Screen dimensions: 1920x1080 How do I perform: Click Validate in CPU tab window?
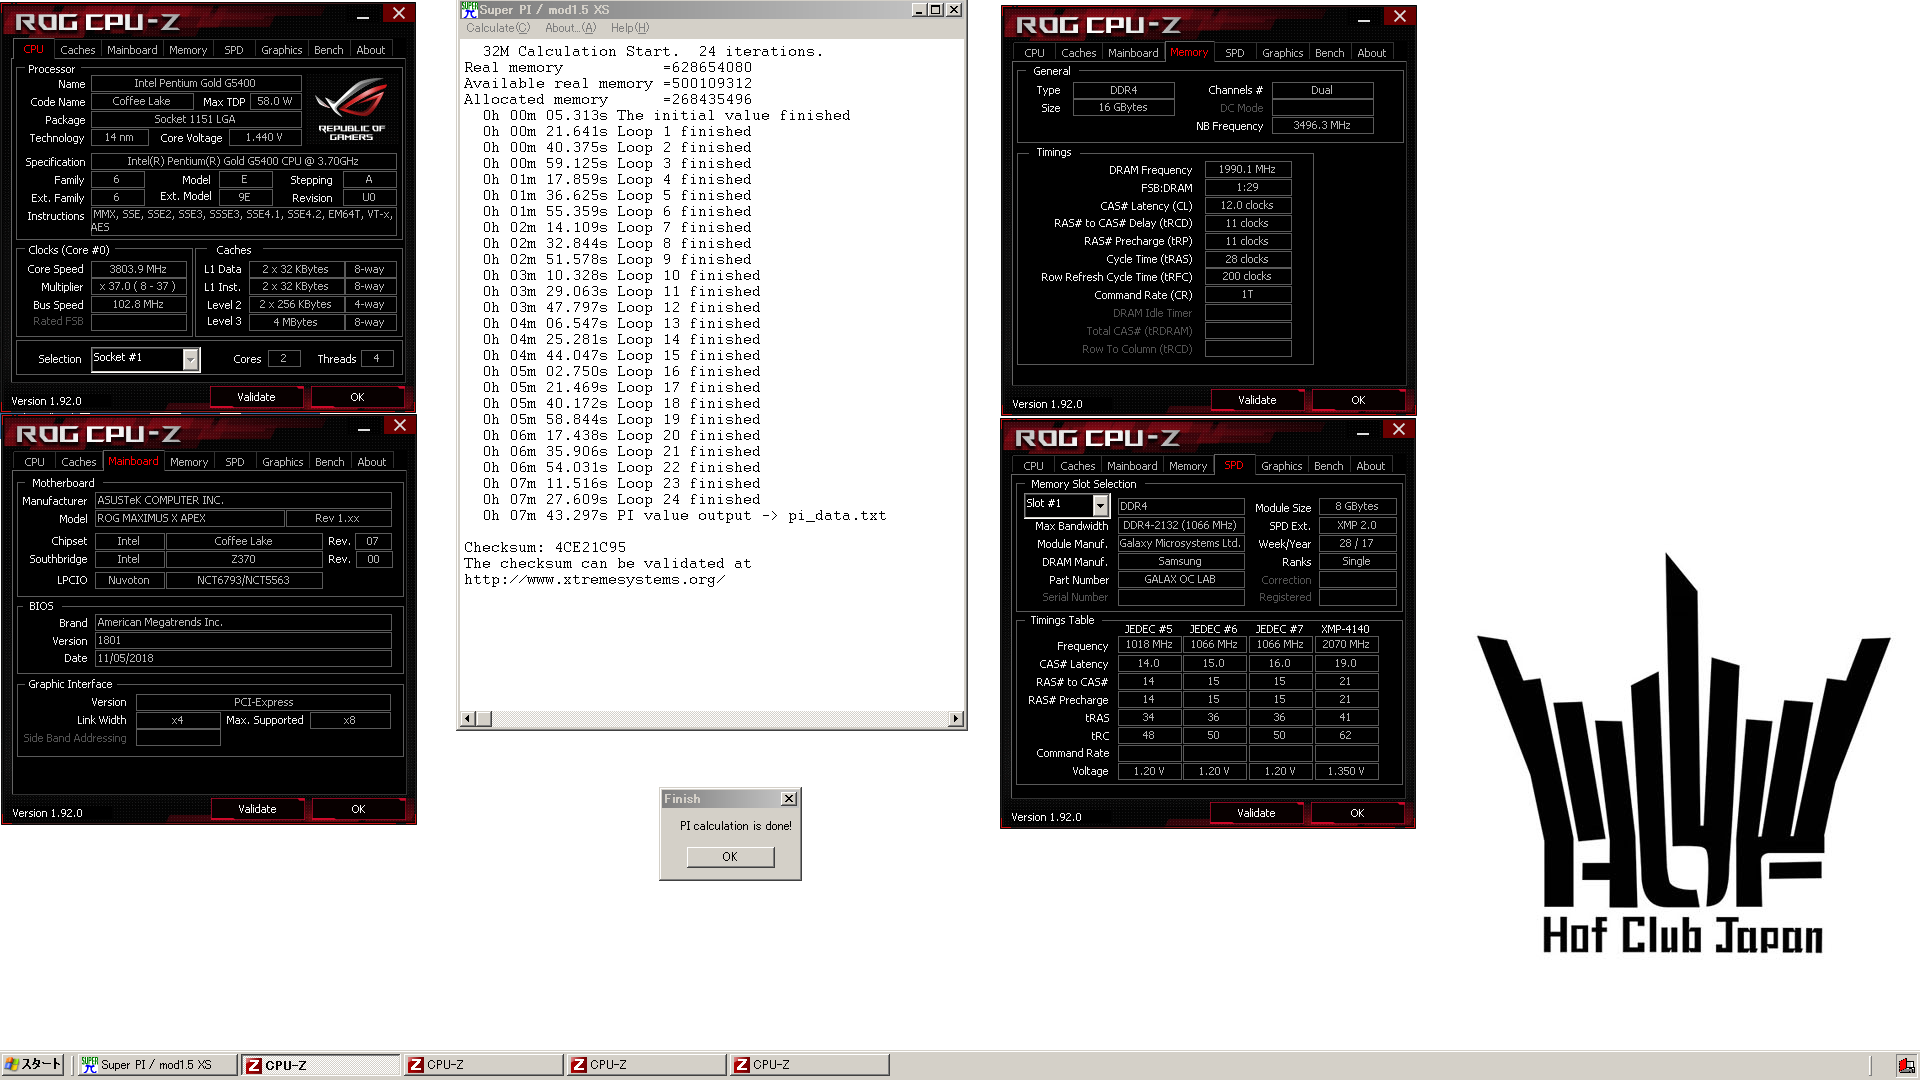[x=256, y=397]
